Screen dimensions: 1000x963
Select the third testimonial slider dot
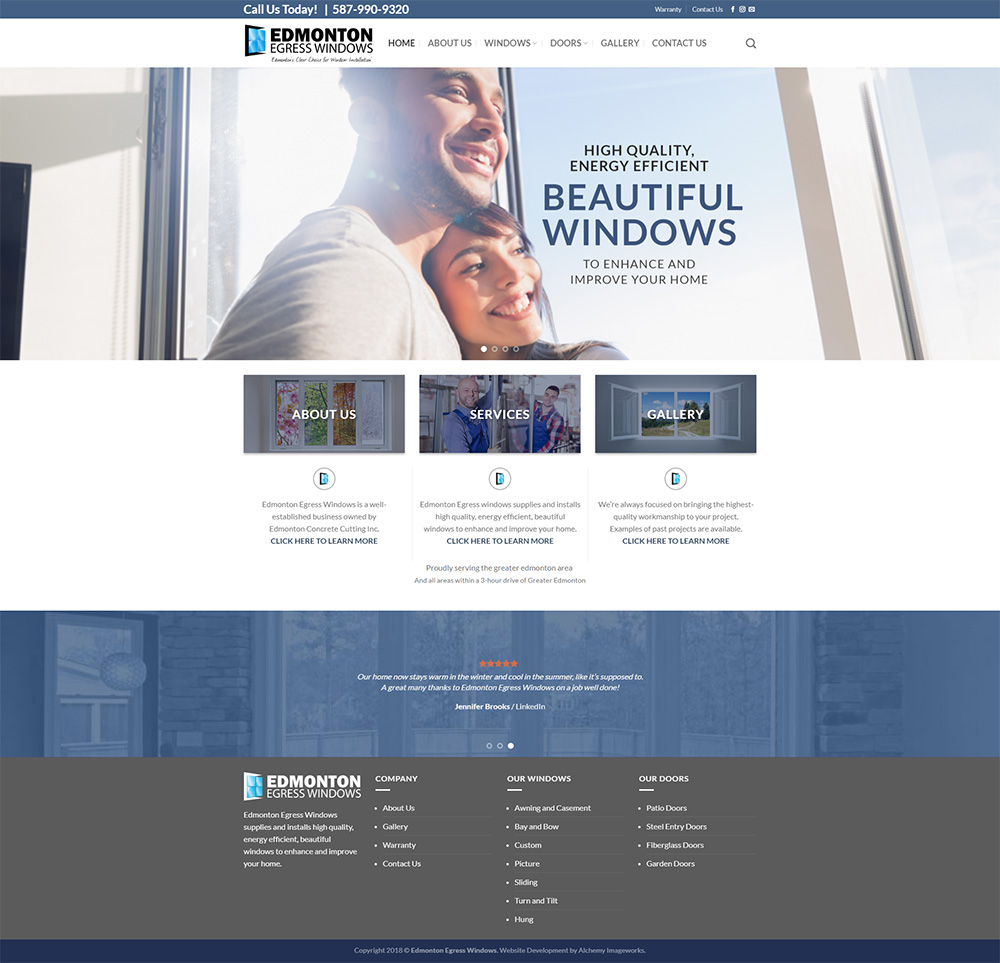click(x=511, y=746)
